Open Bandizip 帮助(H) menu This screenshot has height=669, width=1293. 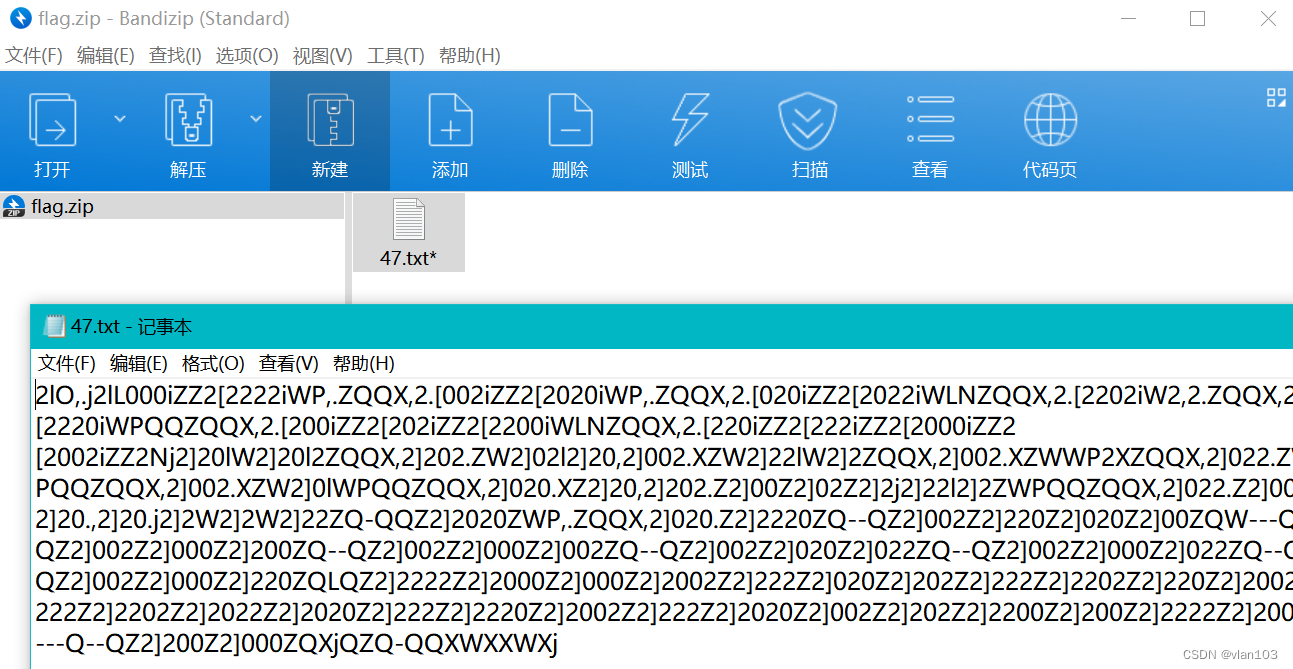coord(470,55)
